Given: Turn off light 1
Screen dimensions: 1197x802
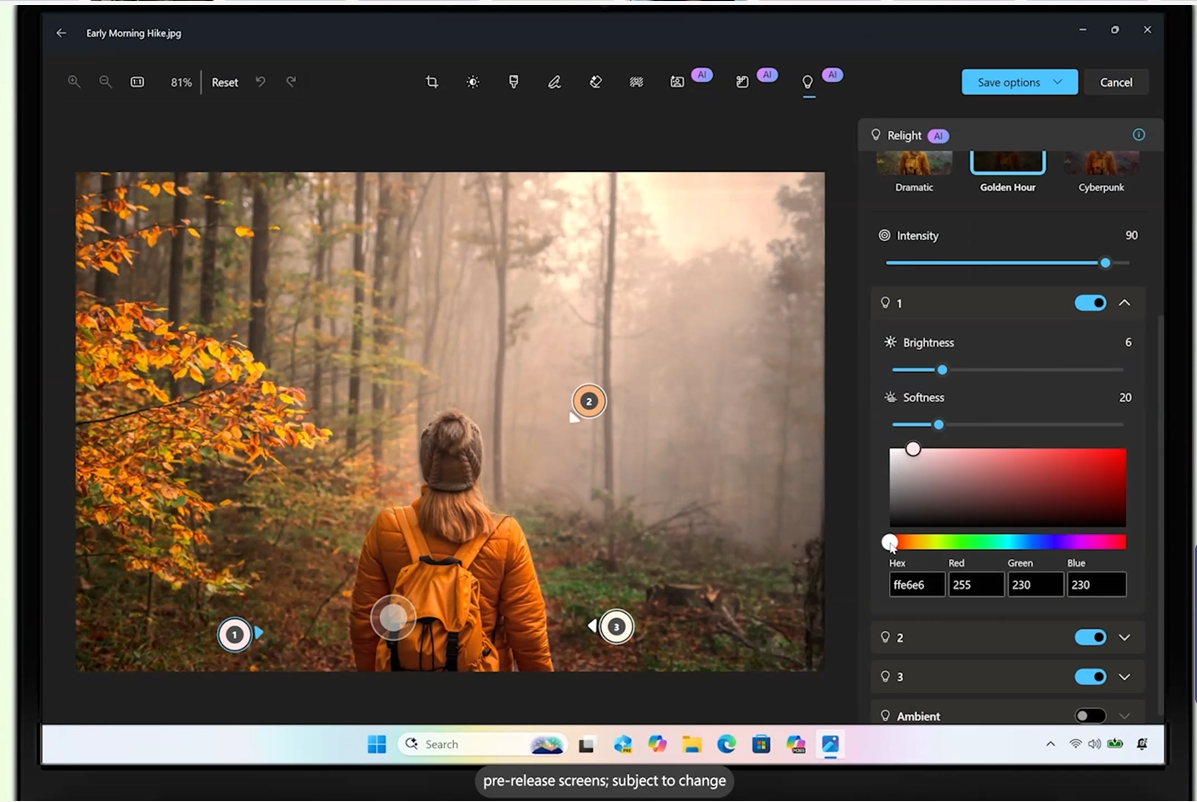Looking at the screenshot, I should pyautogui.click(x=1090, y=303).
